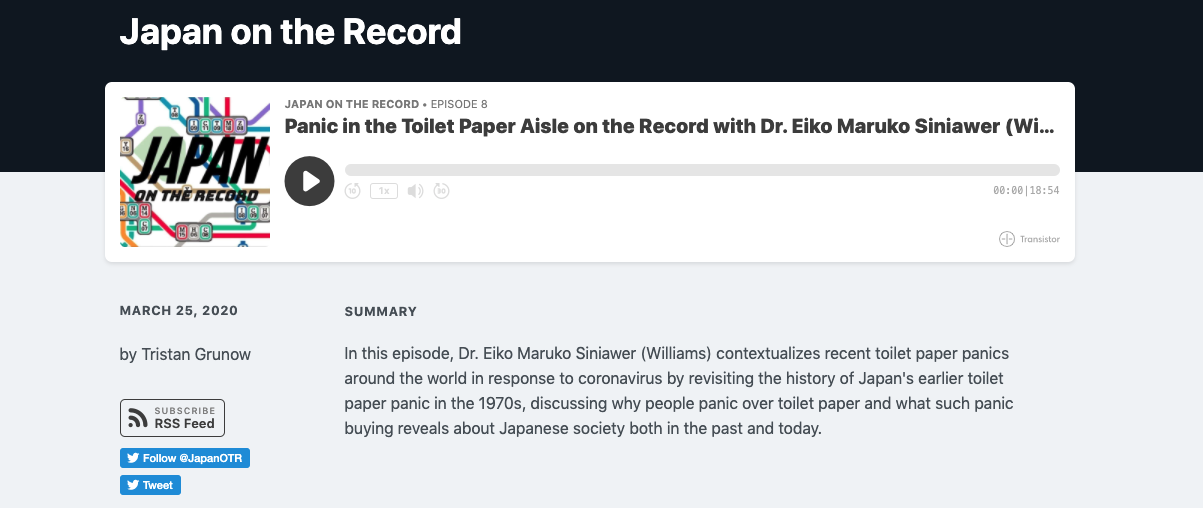Click the March 25, 2020 date
The width and height of the screenshot is (1203, 508).
tap(179, 311)
